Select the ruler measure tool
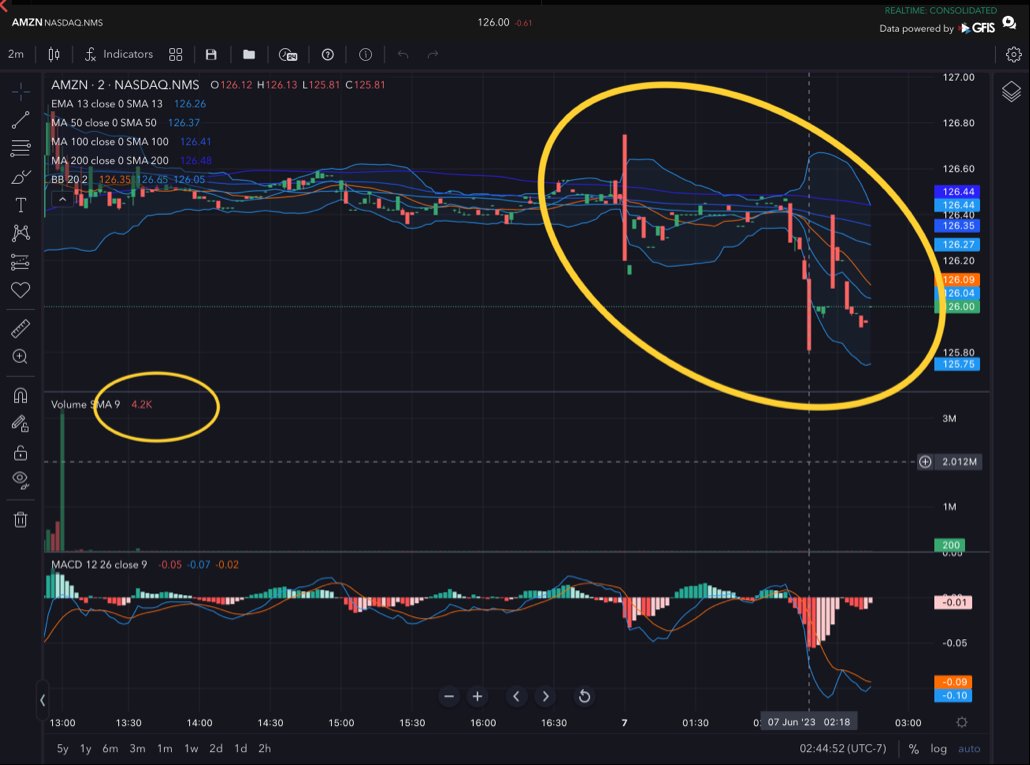This screenshot has width=1030, height=765. [x=20, y=328]
